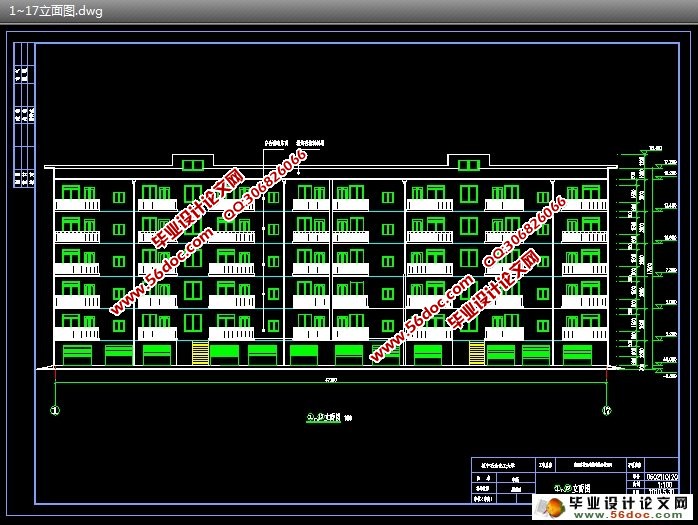Click the leftmost green garage door

click(77, 353)
